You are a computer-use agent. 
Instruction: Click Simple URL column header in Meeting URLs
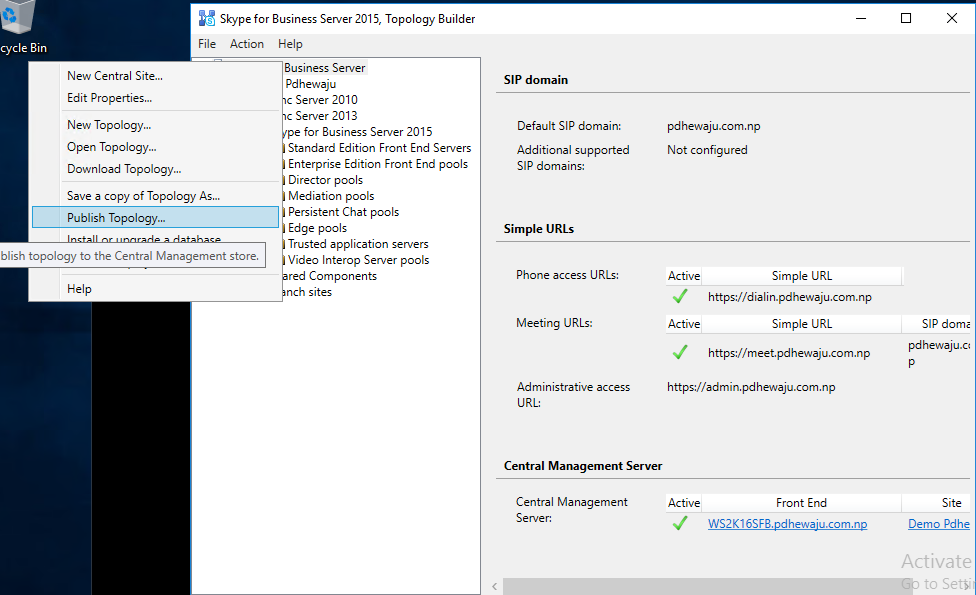pos(802,324)
